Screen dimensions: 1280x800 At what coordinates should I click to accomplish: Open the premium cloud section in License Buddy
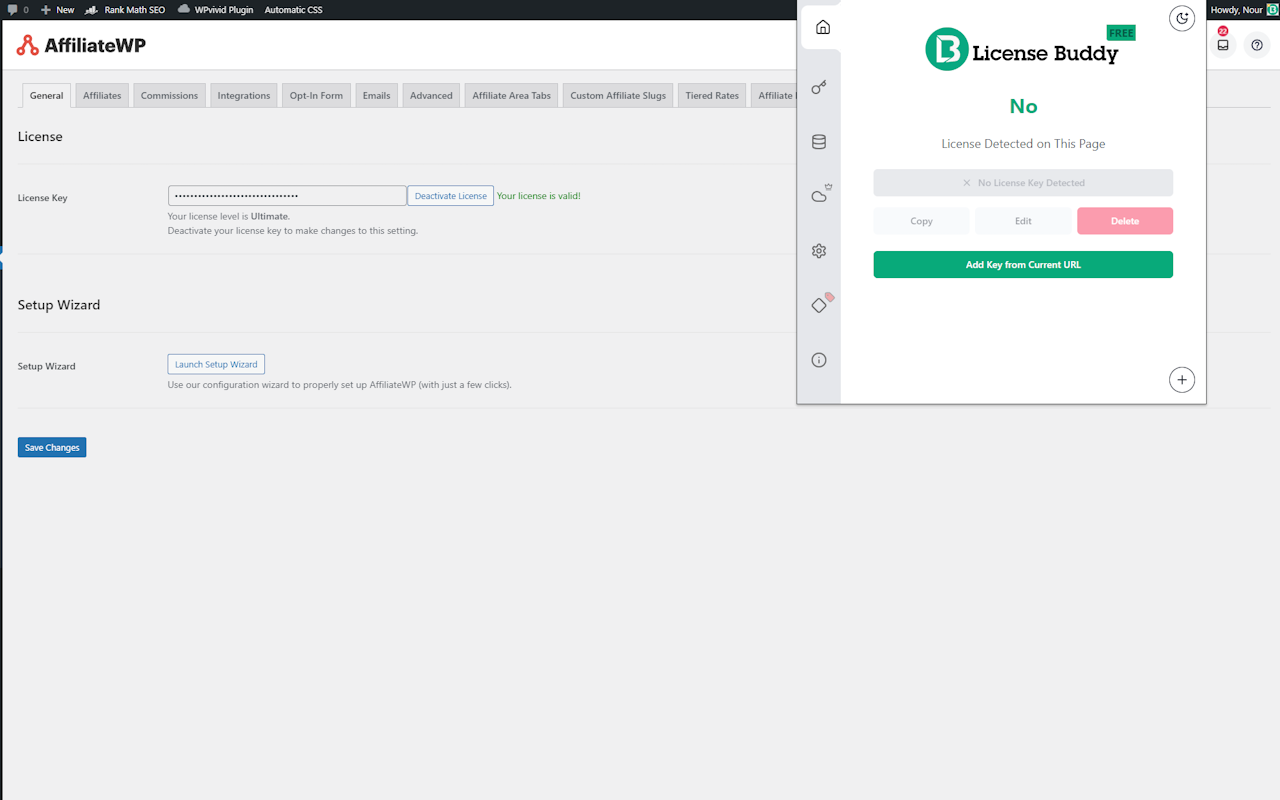tap(820, 194)
